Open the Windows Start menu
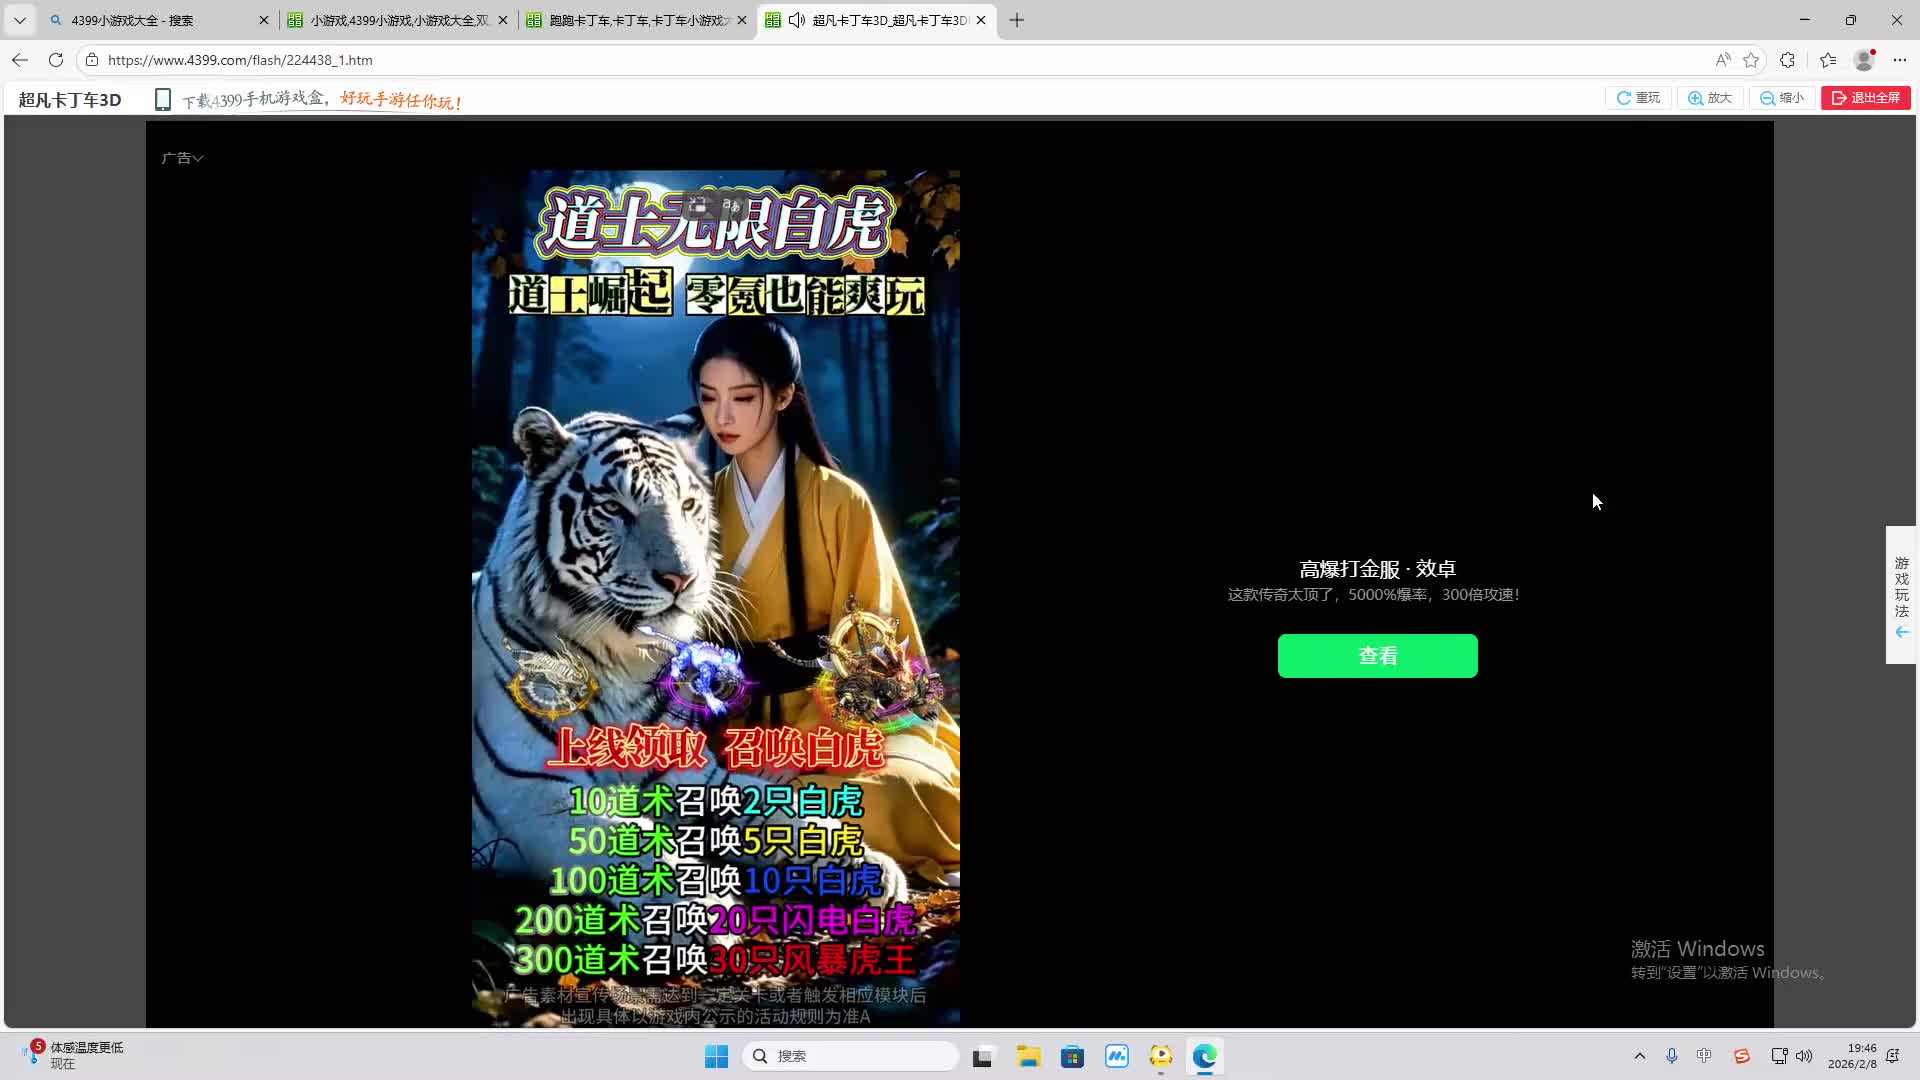1920x1080 pixels. [x=716, y=1056]
